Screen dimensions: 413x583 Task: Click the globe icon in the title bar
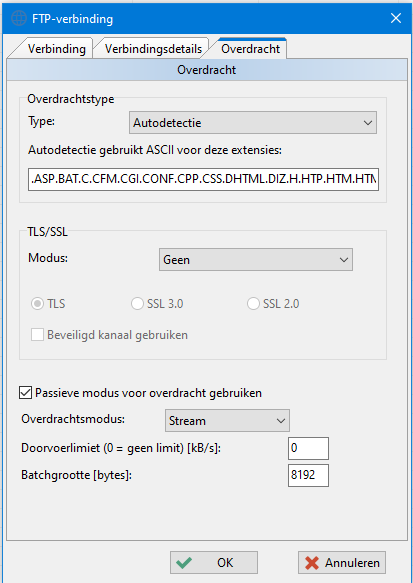point(19,18)
